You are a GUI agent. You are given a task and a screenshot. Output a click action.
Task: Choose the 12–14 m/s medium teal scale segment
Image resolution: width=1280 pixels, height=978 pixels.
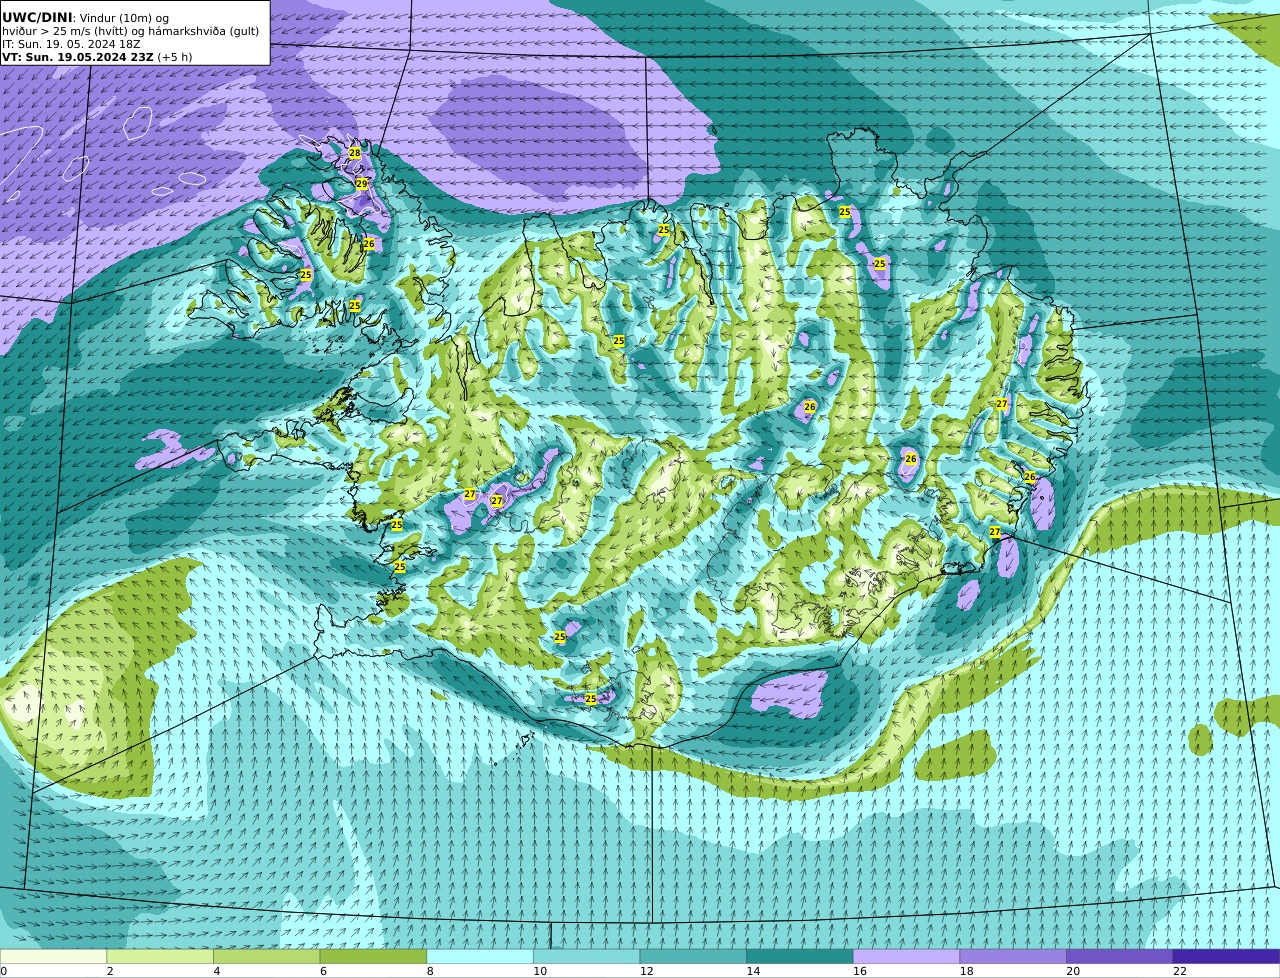tap(693, 956)
